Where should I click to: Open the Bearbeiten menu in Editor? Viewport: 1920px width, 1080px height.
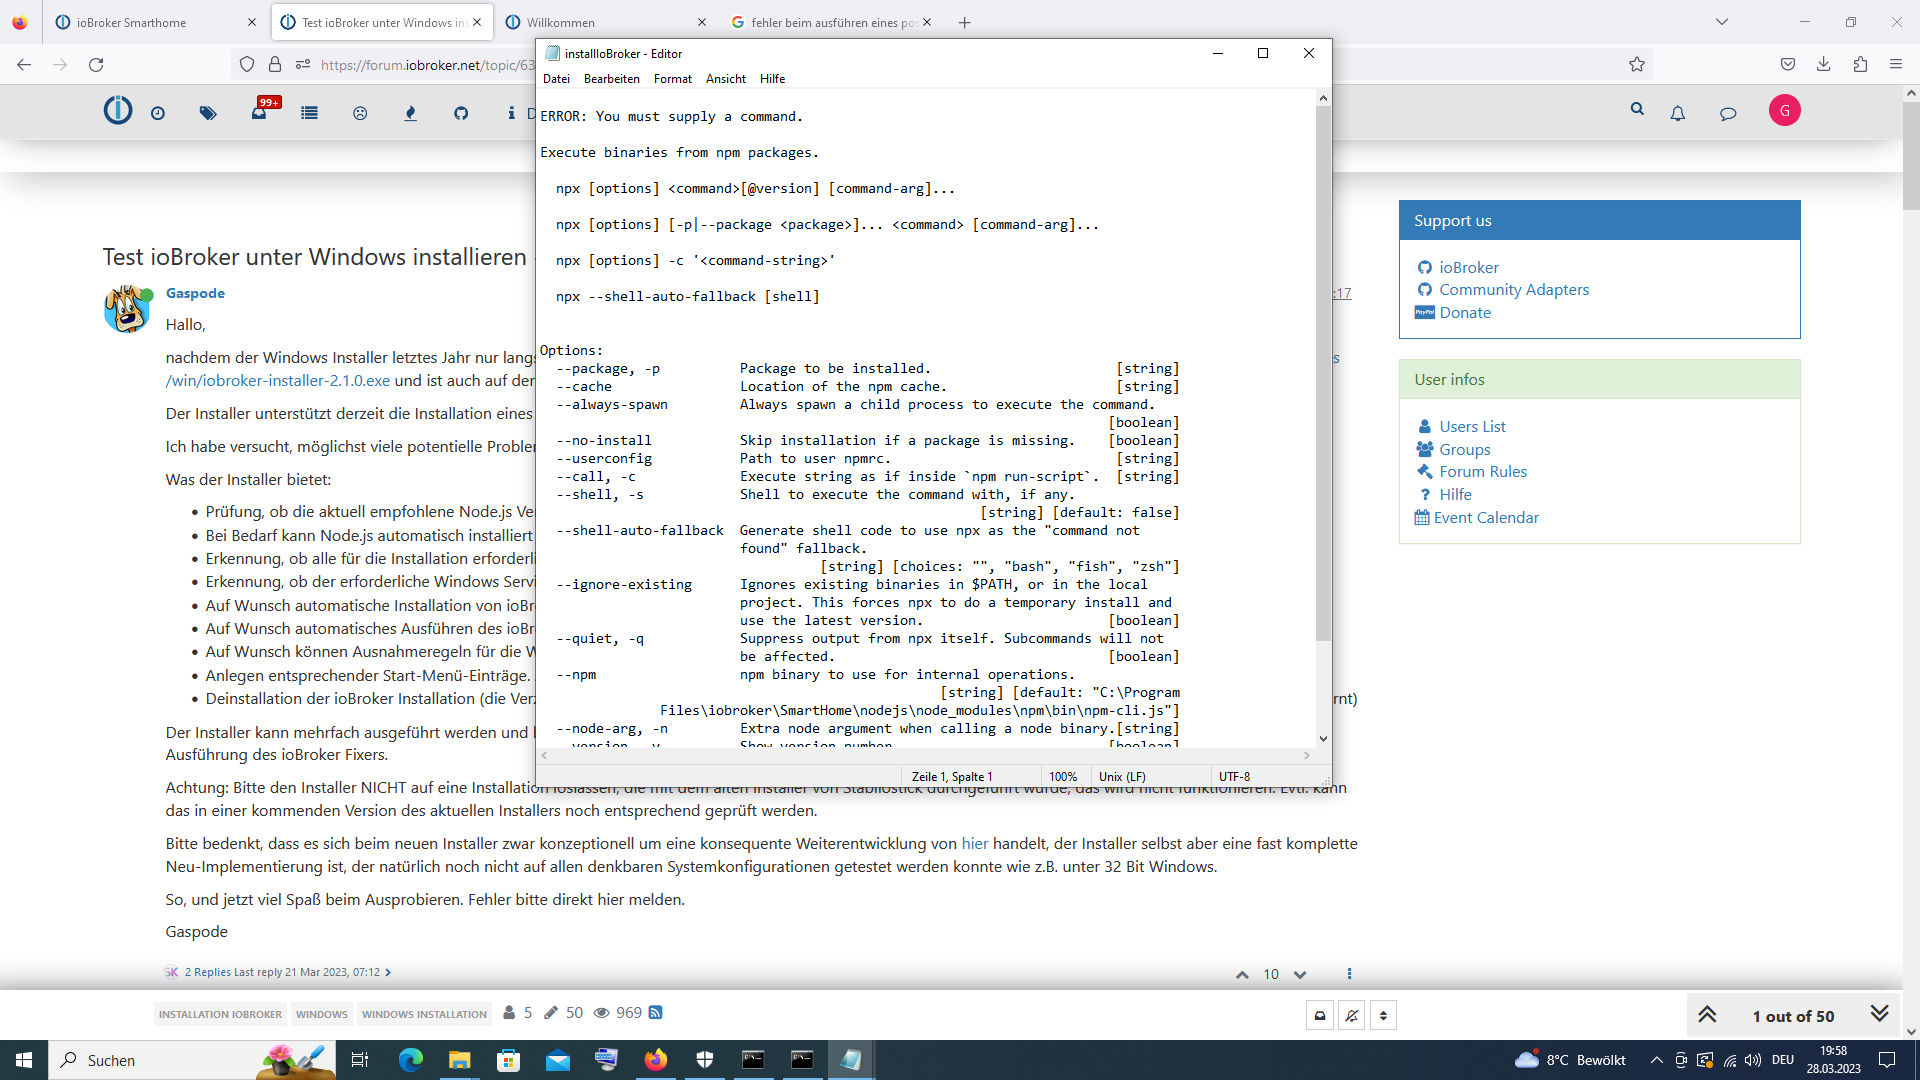[x=611, y=79]
